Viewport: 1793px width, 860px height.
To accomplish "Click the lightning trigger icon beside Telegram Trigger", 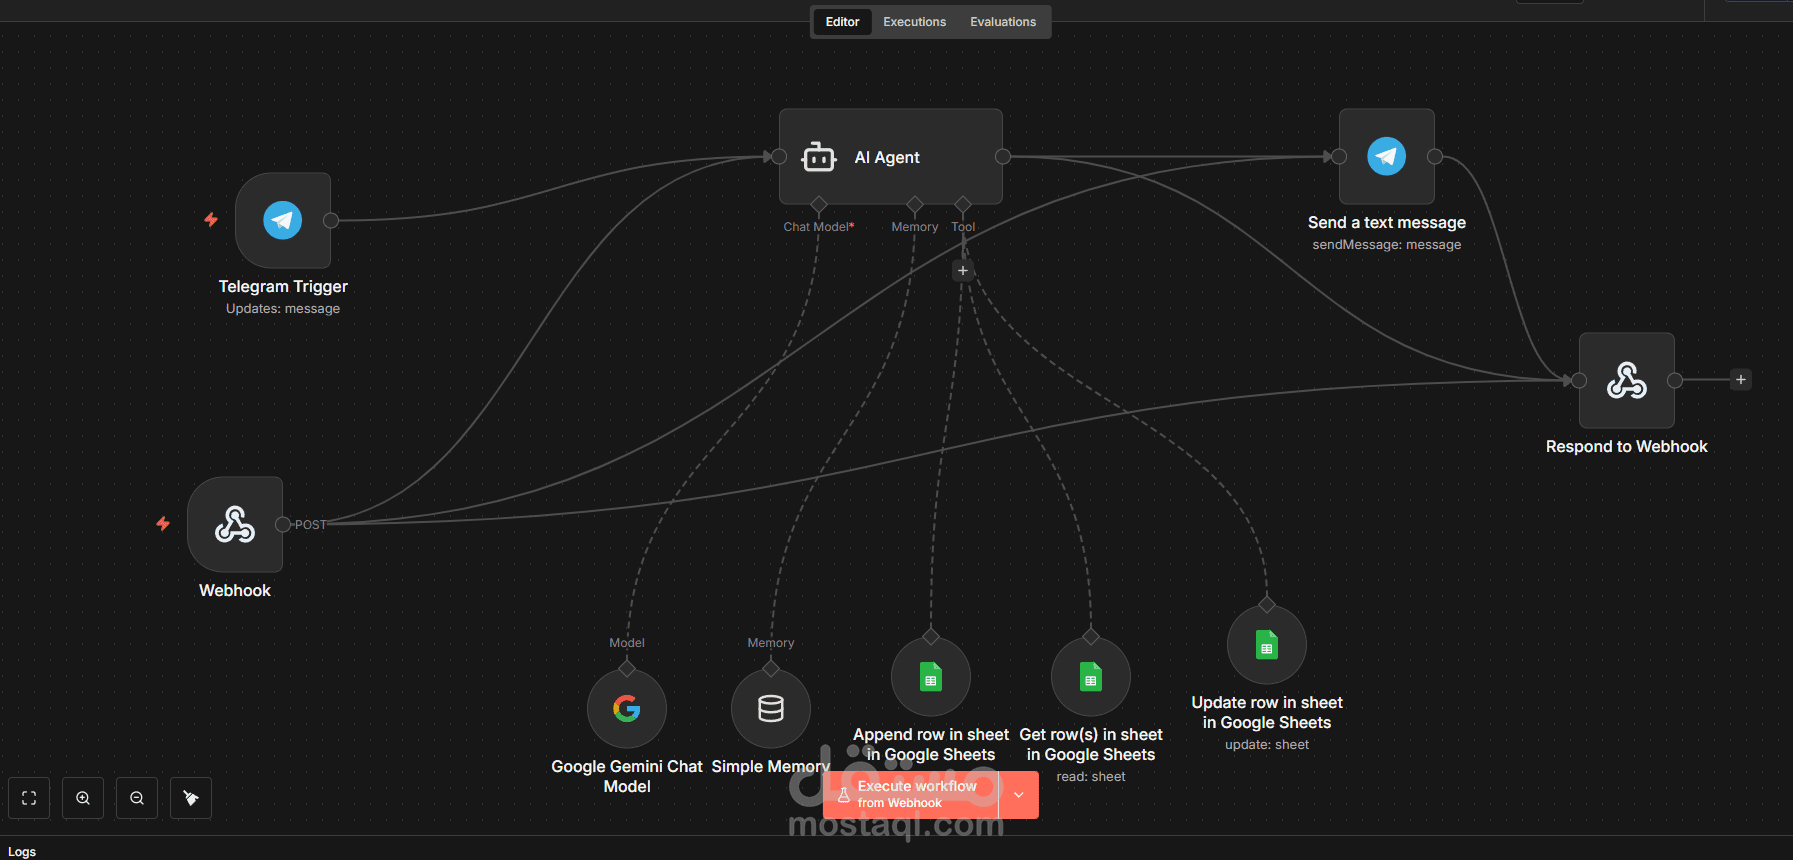I will 211,219.
